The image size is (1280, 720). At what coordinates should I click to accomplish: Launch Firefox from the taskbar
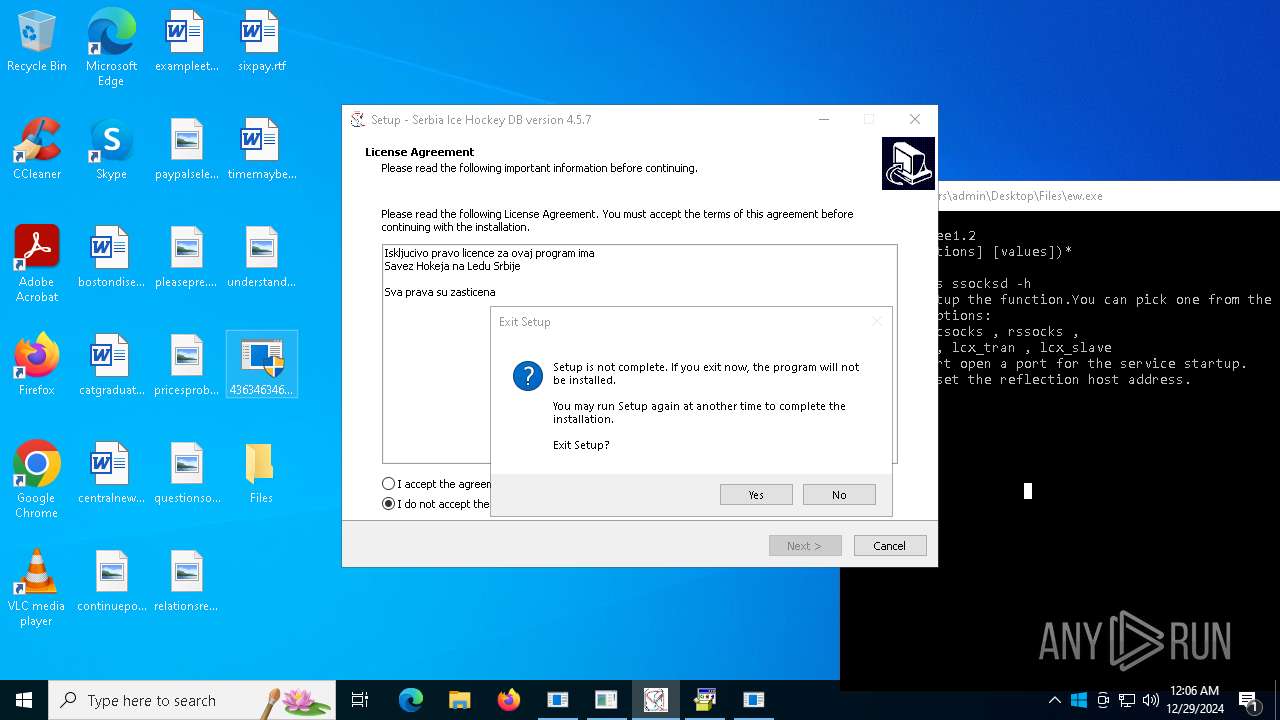pyautogui.click(x=508, y=700)
